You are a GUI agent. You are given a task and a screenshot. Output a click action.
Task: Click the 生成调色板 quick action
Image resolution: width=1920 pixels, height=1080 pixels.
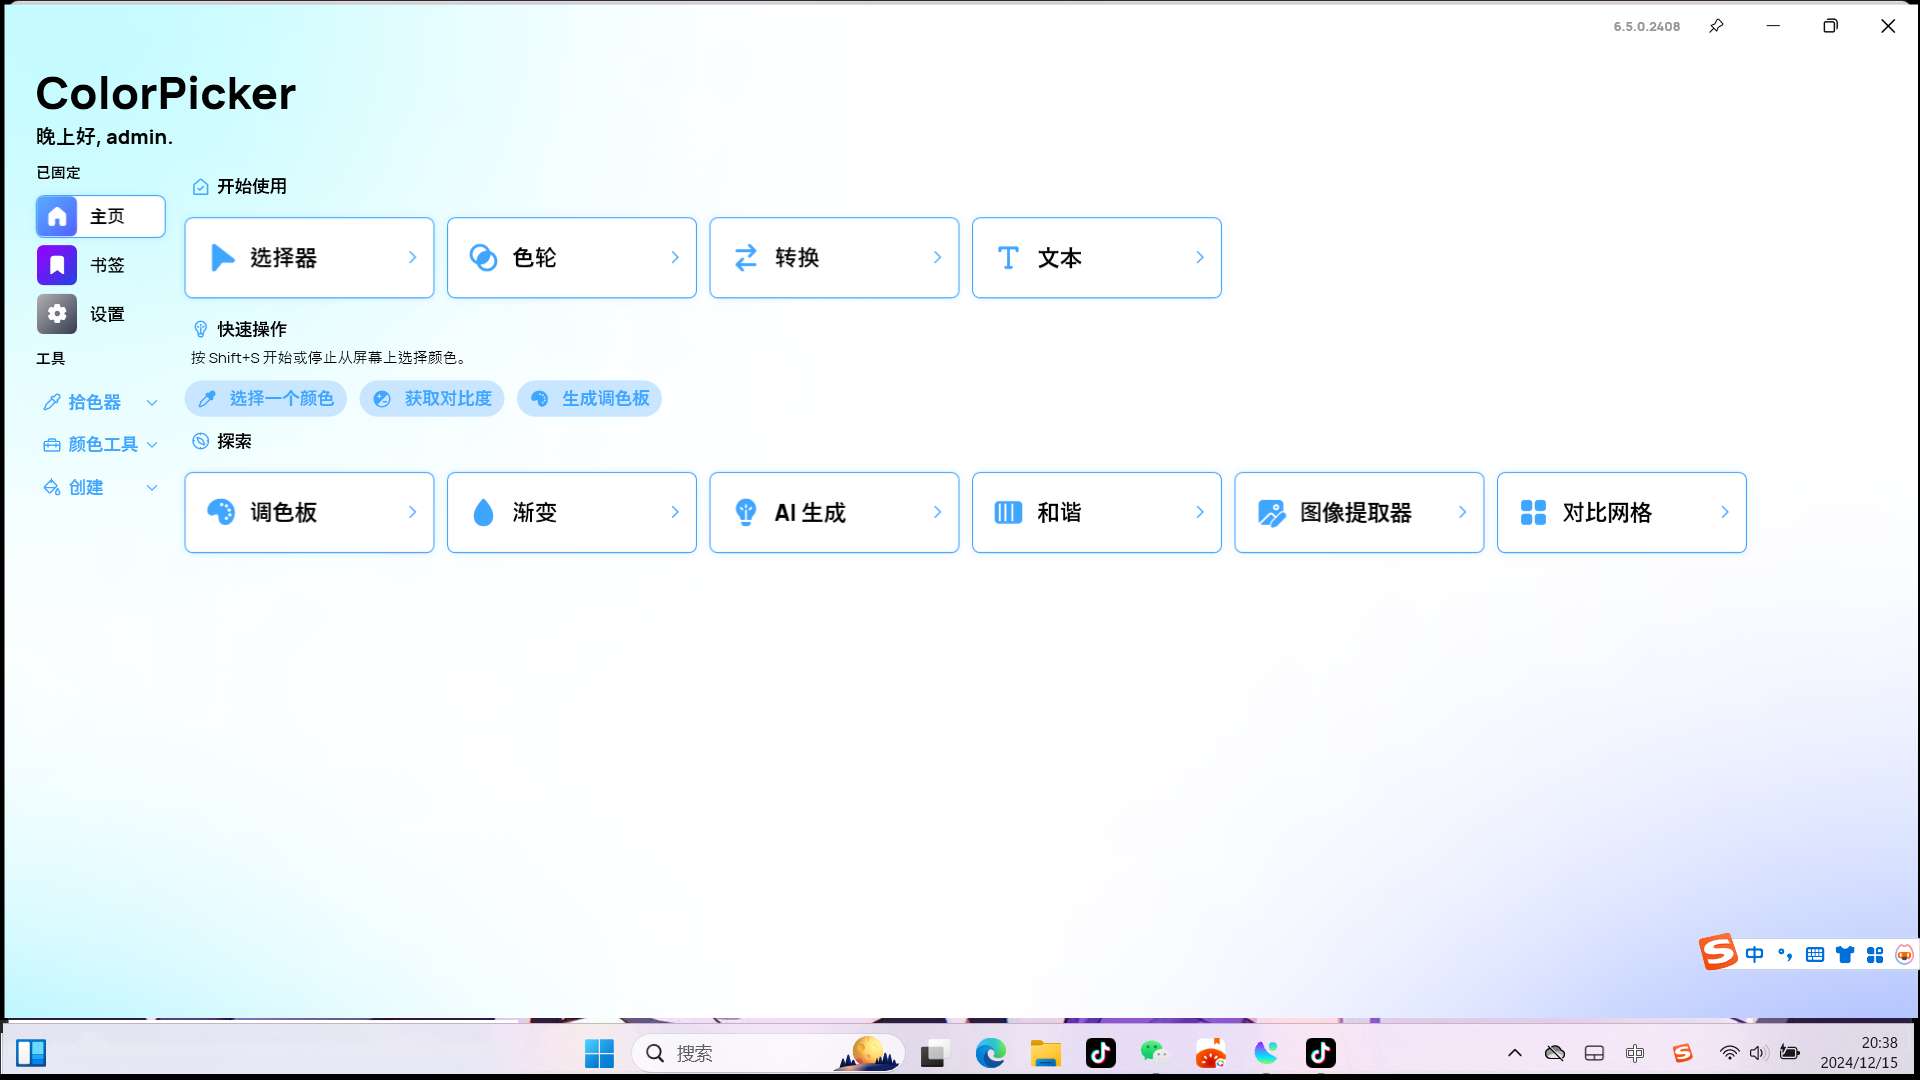pos(589,398)
